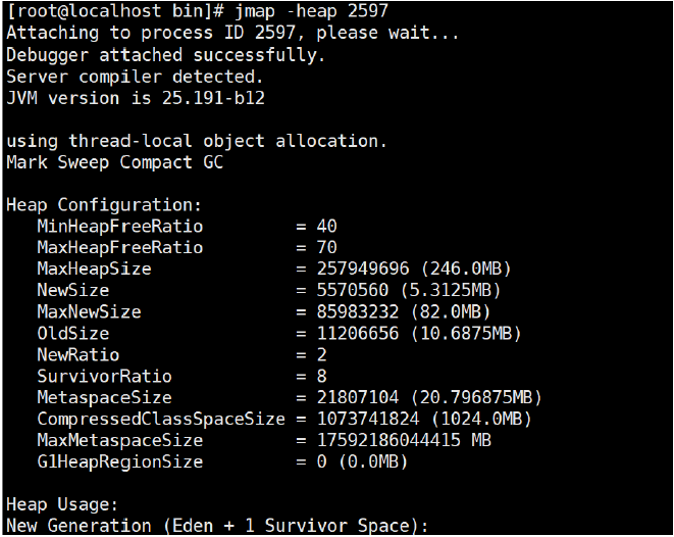Click the 'using thread-local object allocation.' line
This screenshot has width=674, height=537.
196,141
